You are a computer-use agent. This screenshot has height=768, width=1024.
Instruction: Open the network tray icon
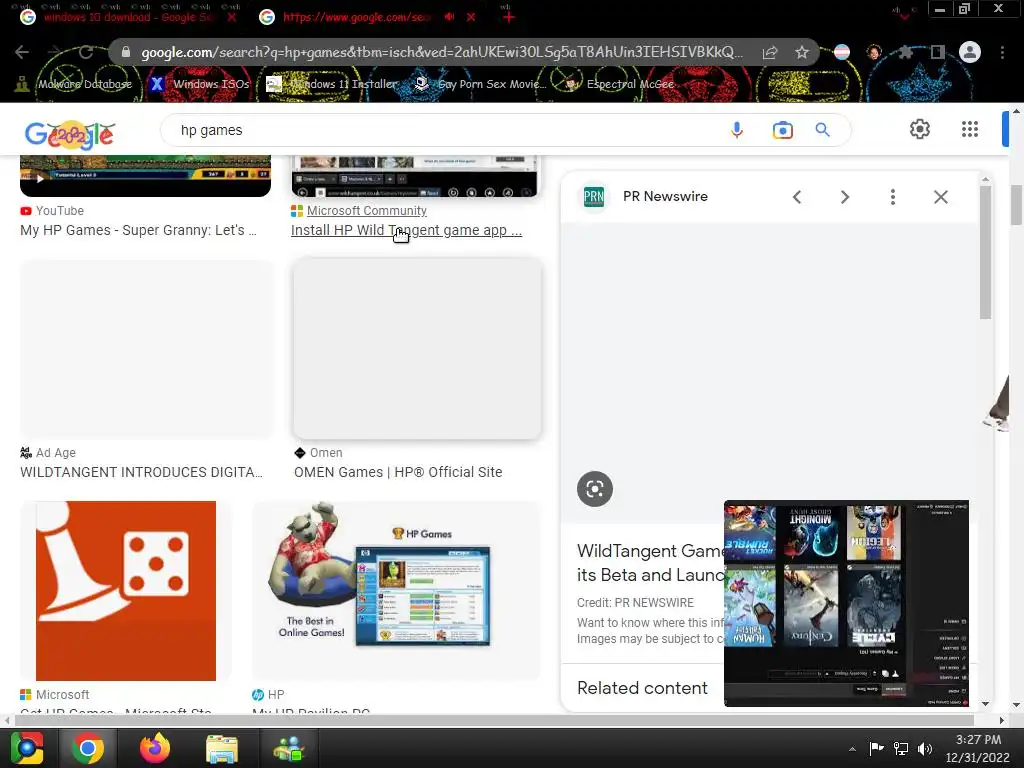[x=901, y=749]
